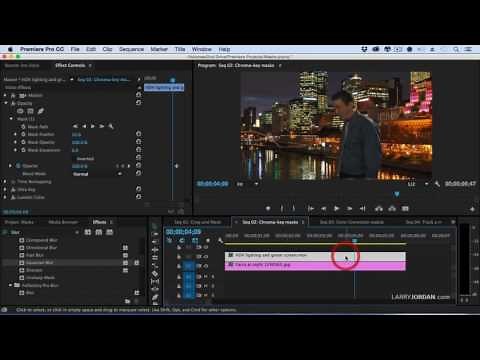Image resolution: width=480 pixels, height=360 pixels.
Task: Click the Program monitor playhead marker
Action: pos(397,194)
